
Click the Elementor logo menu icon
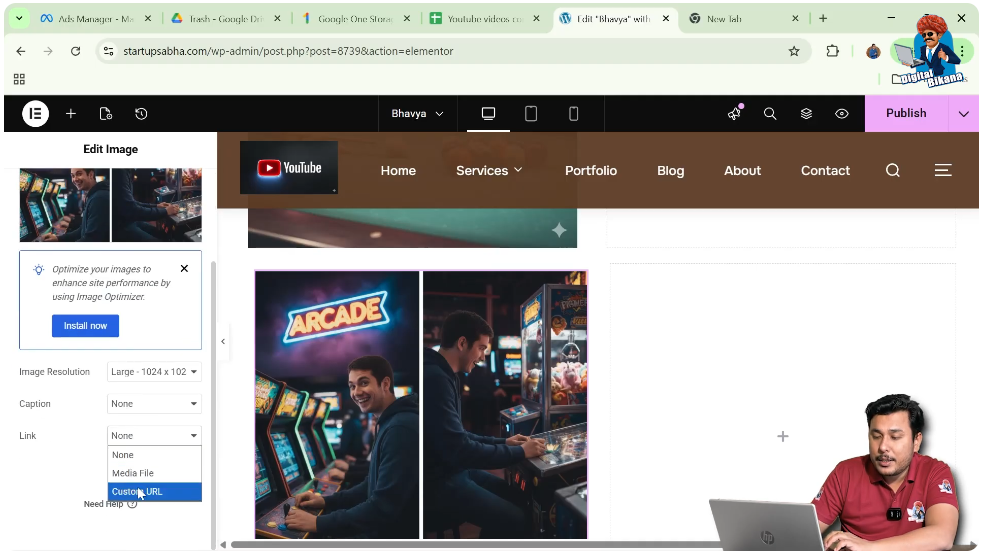point(35,114)
